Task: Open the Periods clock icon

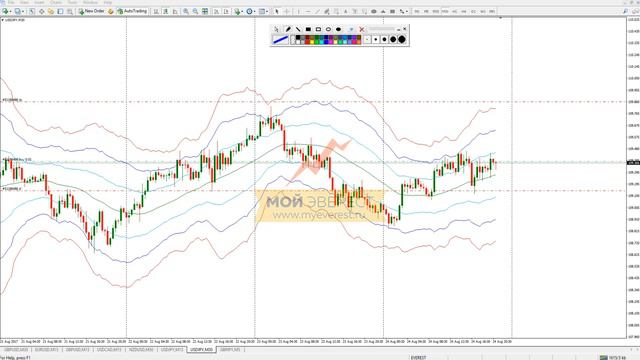Action: (249, 11)
